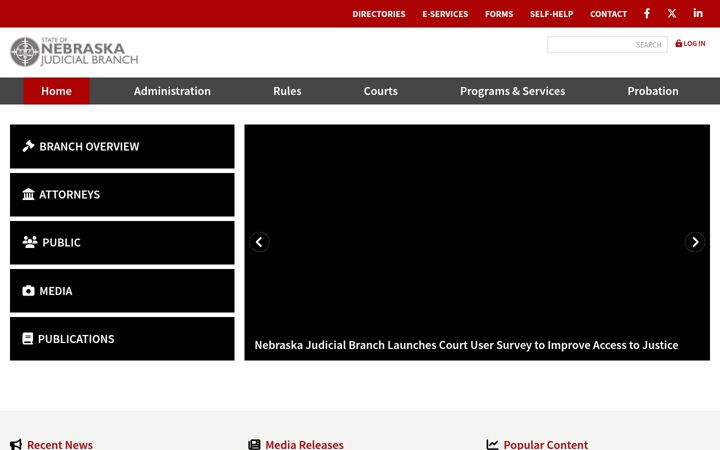Screen dimensions: 720x450
Task: Open the Programs & Services menu
Action: coord(512,91)
